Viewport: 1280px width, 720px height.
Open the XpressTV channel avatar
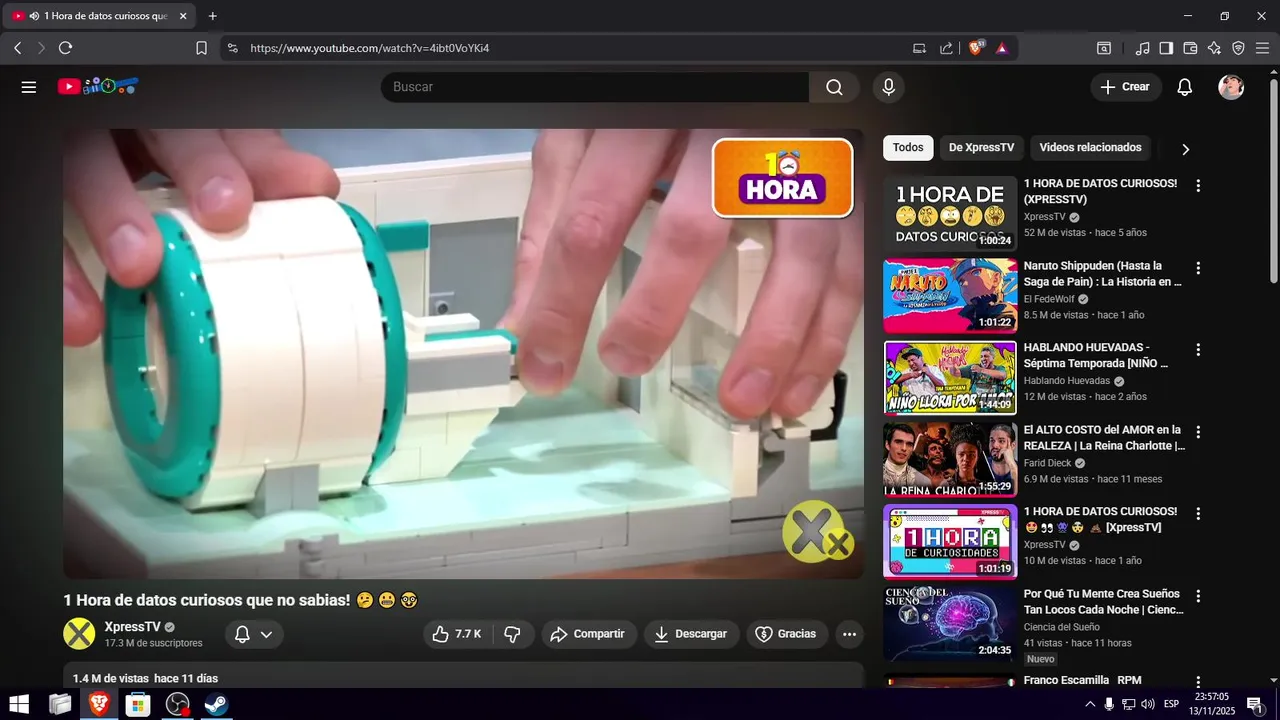pyautogui.click(x=79, y=634)
